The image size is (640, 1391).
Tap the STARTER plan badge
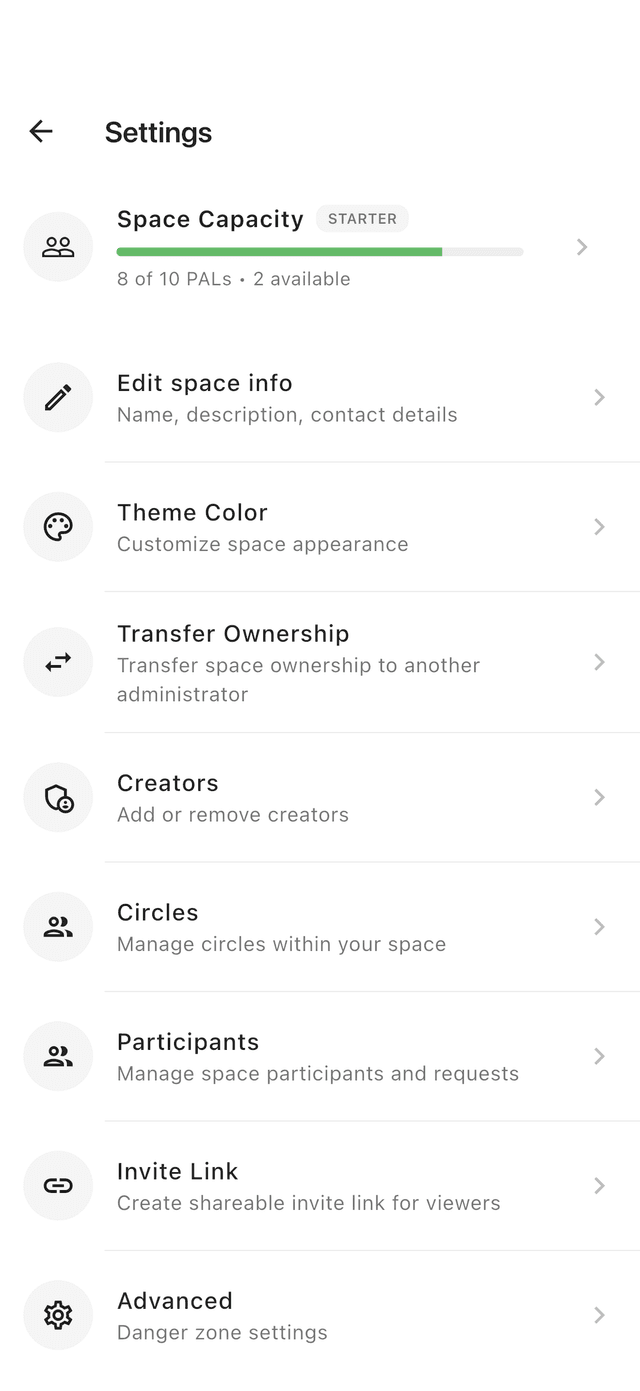(x=362, y=219)
